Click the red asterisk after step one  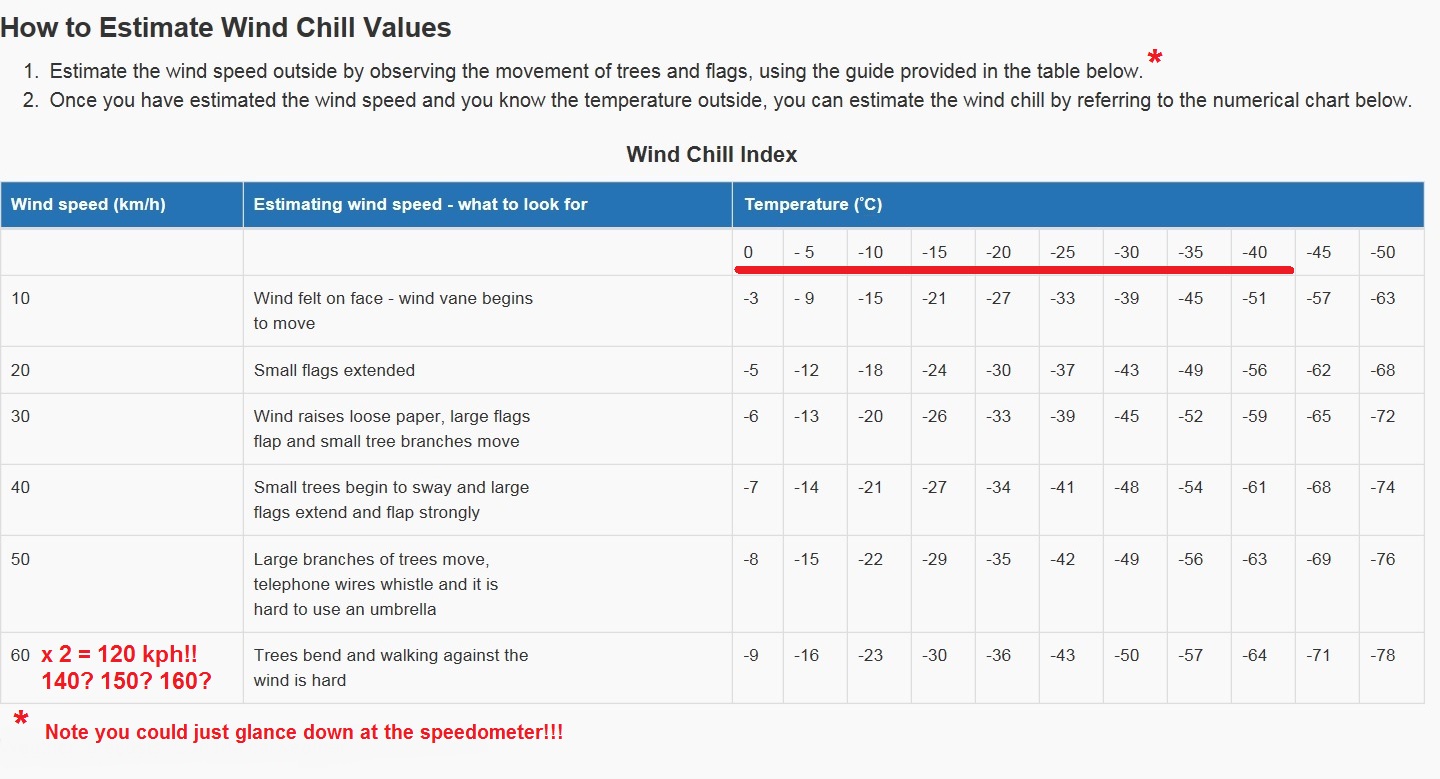[x=1155, y=61]
